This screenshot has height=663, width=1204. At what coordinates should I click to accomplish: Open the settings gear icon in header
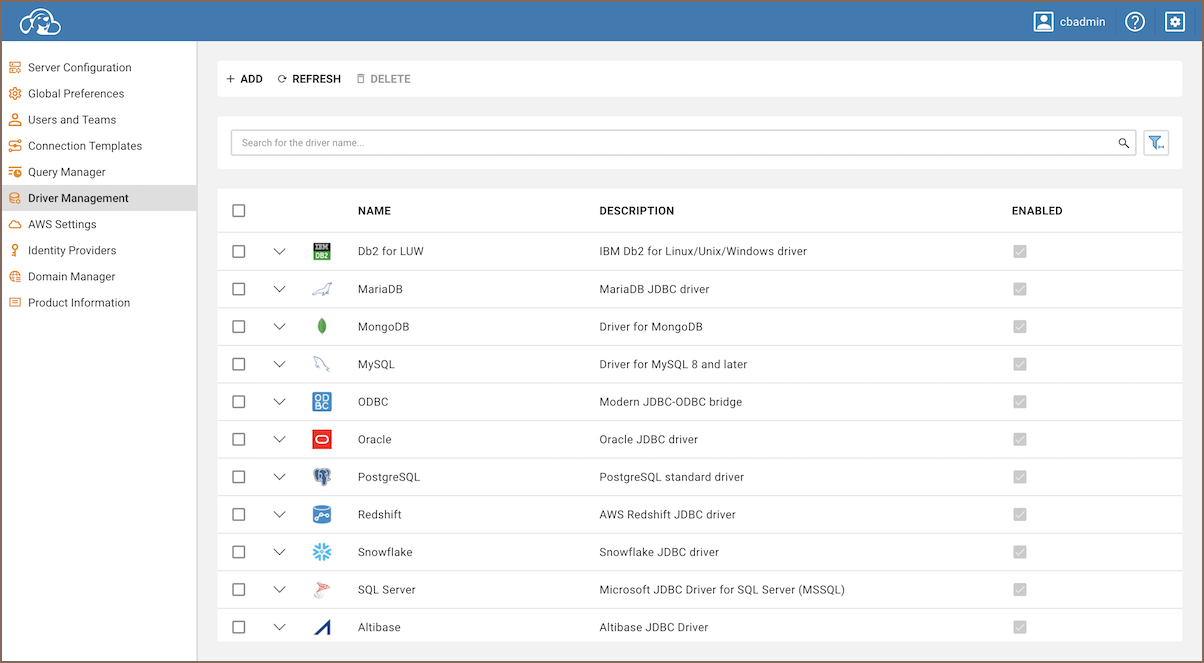point(1175,21)
